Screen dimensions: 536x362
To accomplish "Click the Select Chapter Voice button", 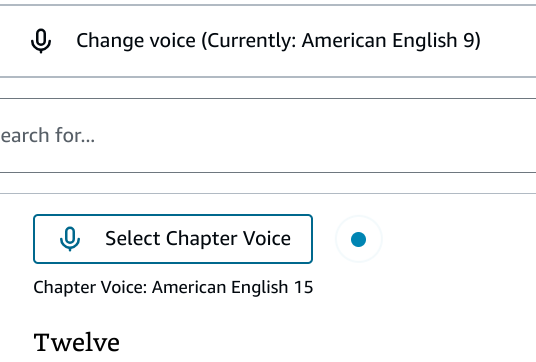I will point(173,239).
